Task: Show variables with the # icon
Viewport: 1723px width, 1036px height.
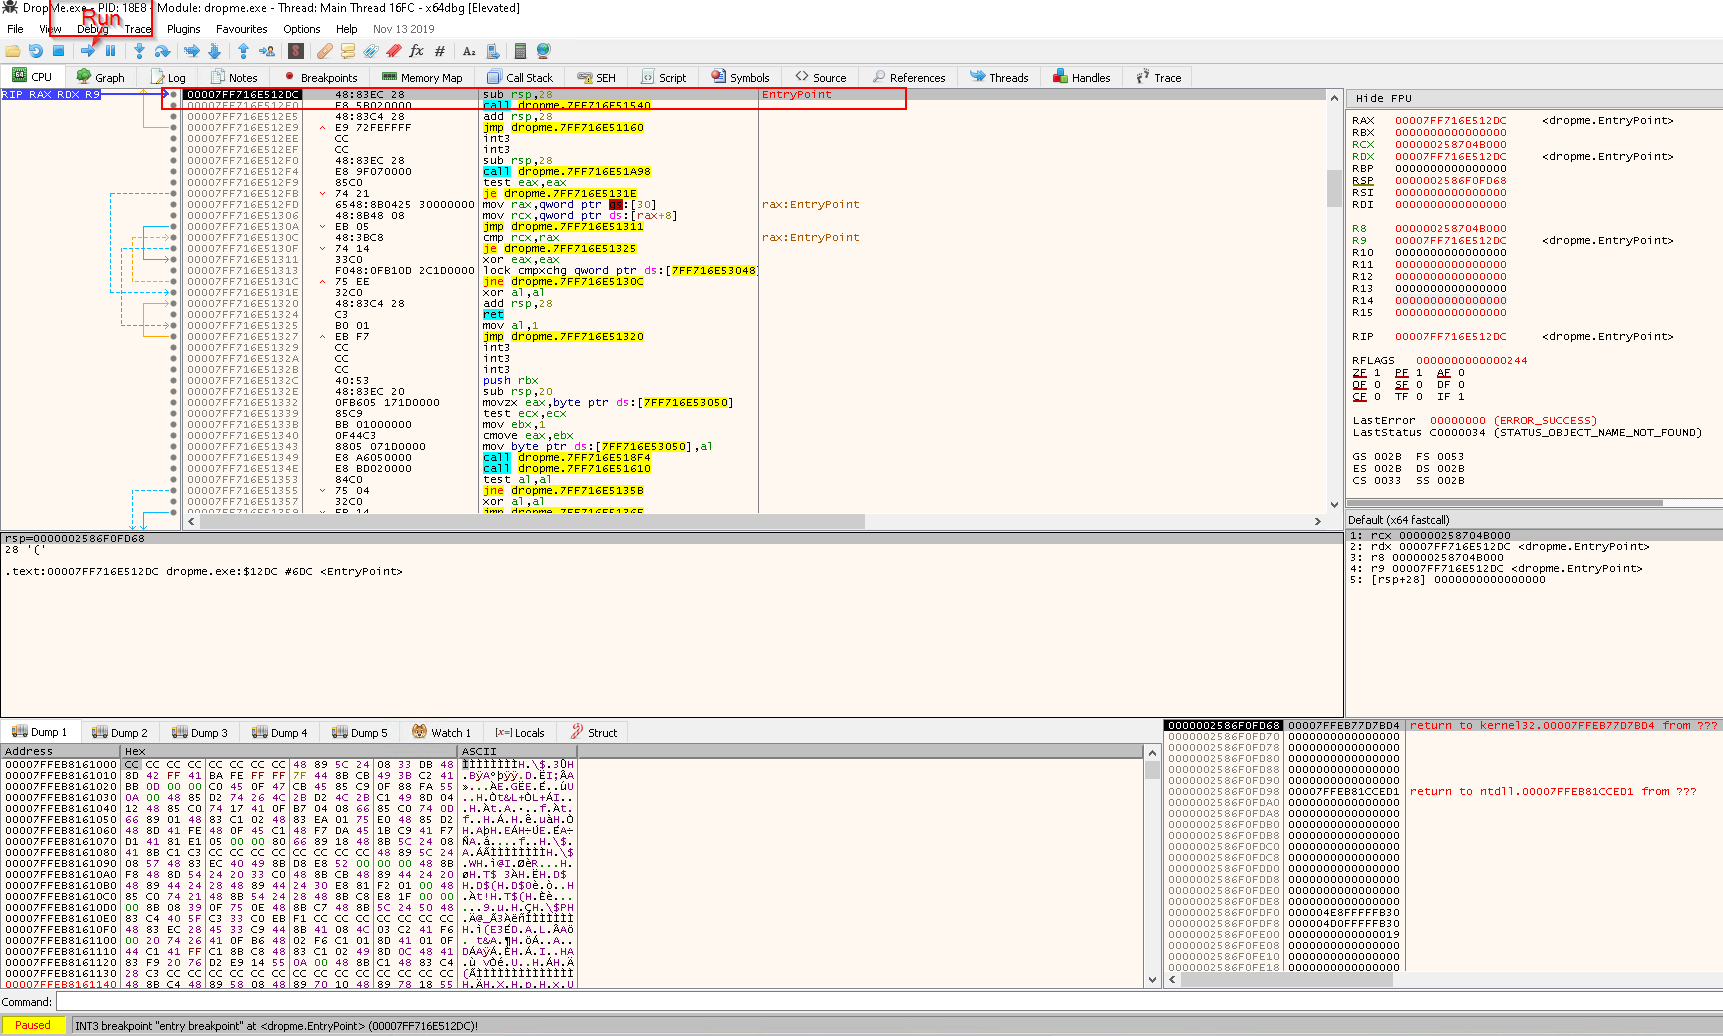Action: pyautogui.click(x=440, y=51)
